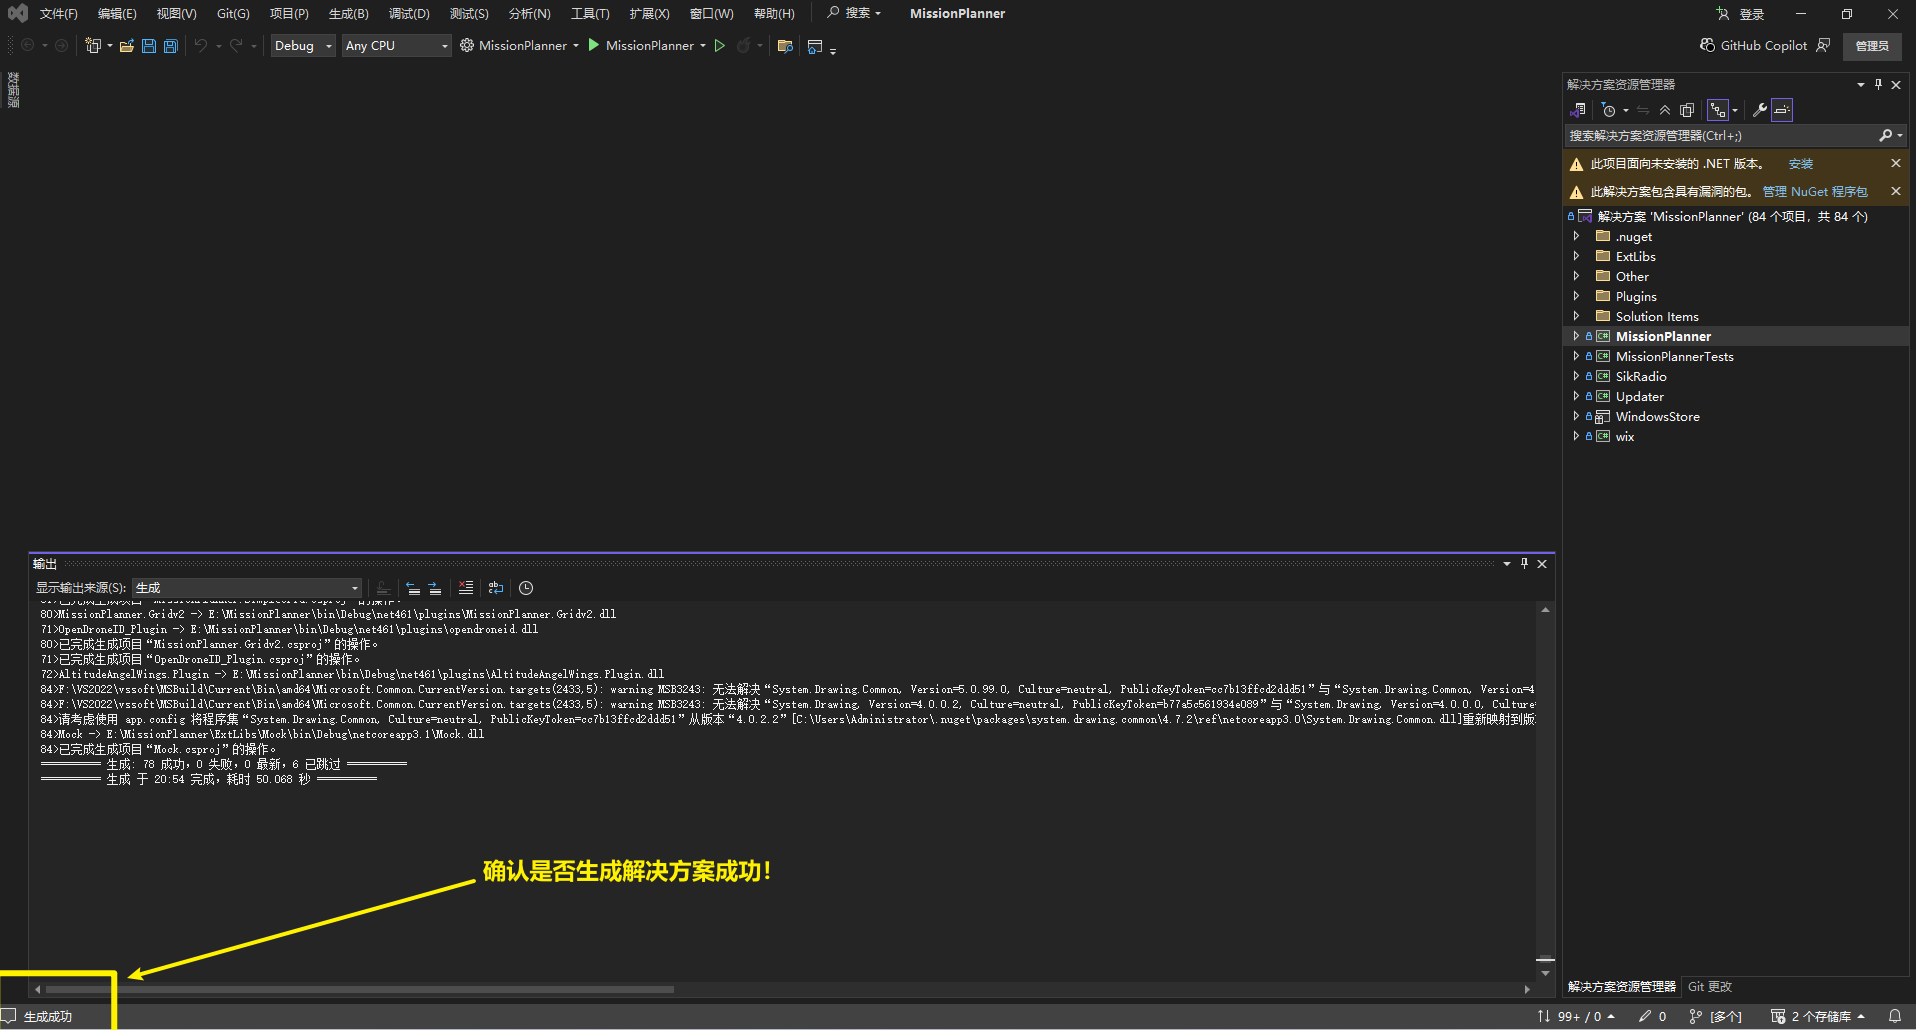Image resolution: width=1916 pixels, height=1030 pixels.
Task: Open properties wrench icon in Solution Explorer
Action: point(1759,110)
